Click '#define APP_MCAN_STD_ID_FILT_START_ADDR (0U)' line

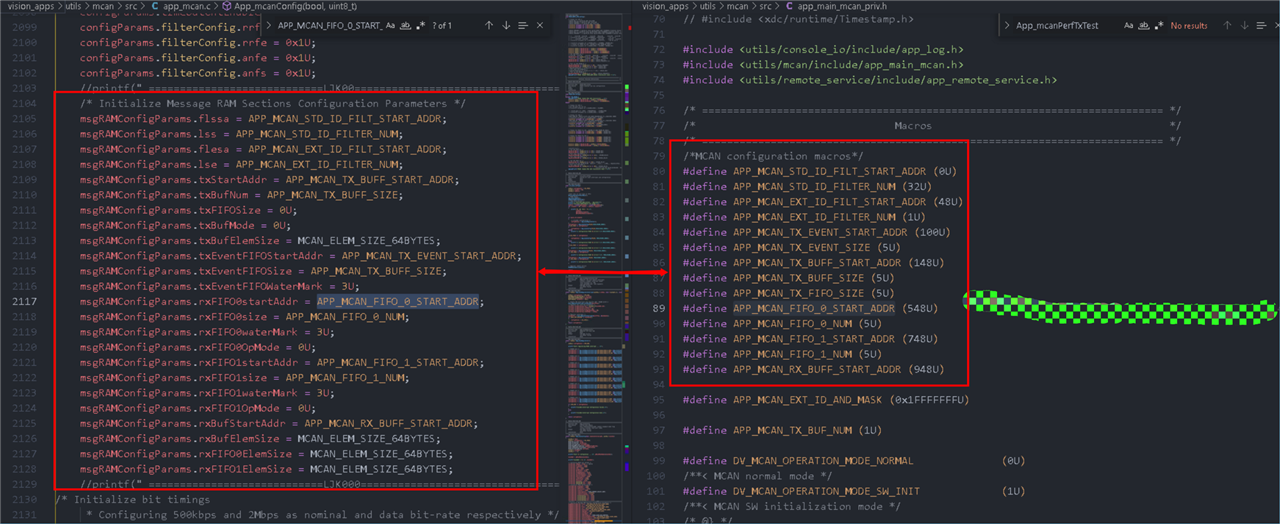[x=820, y=172]
